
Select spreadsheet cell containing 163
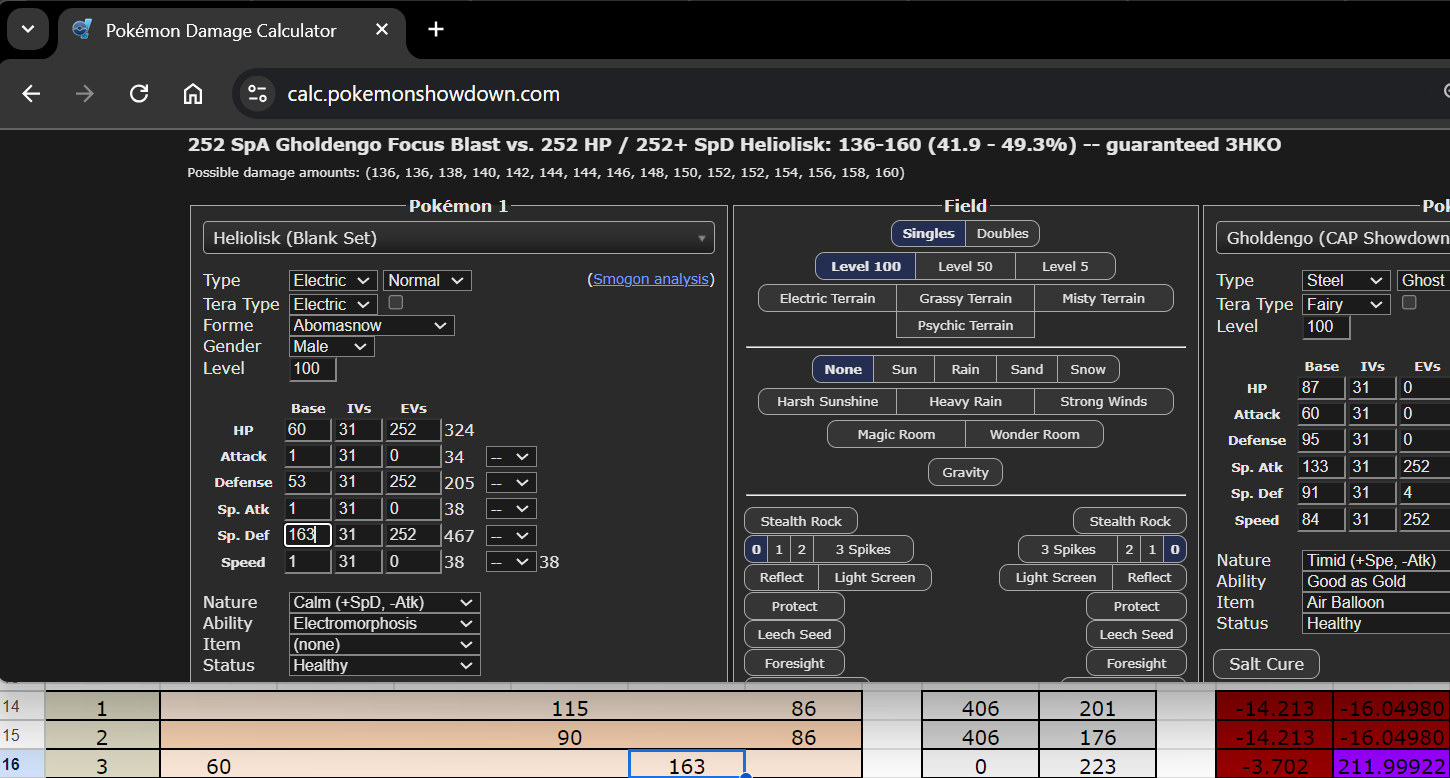[x=686, y=765]
